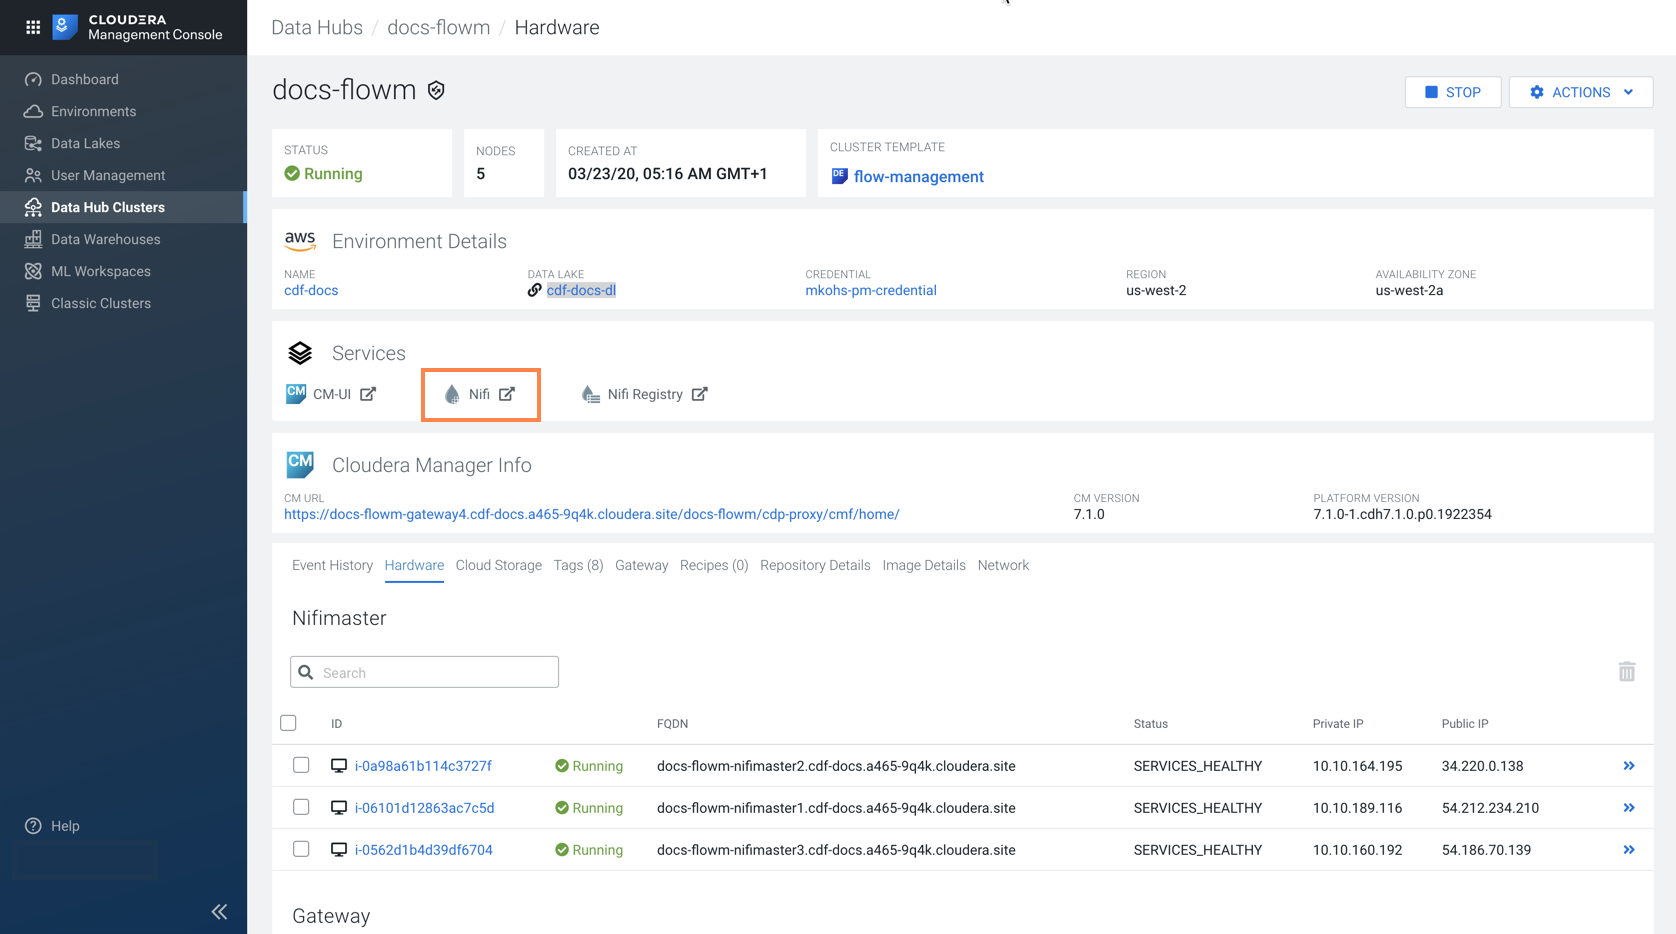Image resolution: width=1676 pixels, height=934 pixels.
Task: Switch to the Cloud Storage tab
Action: pos(498,565)
